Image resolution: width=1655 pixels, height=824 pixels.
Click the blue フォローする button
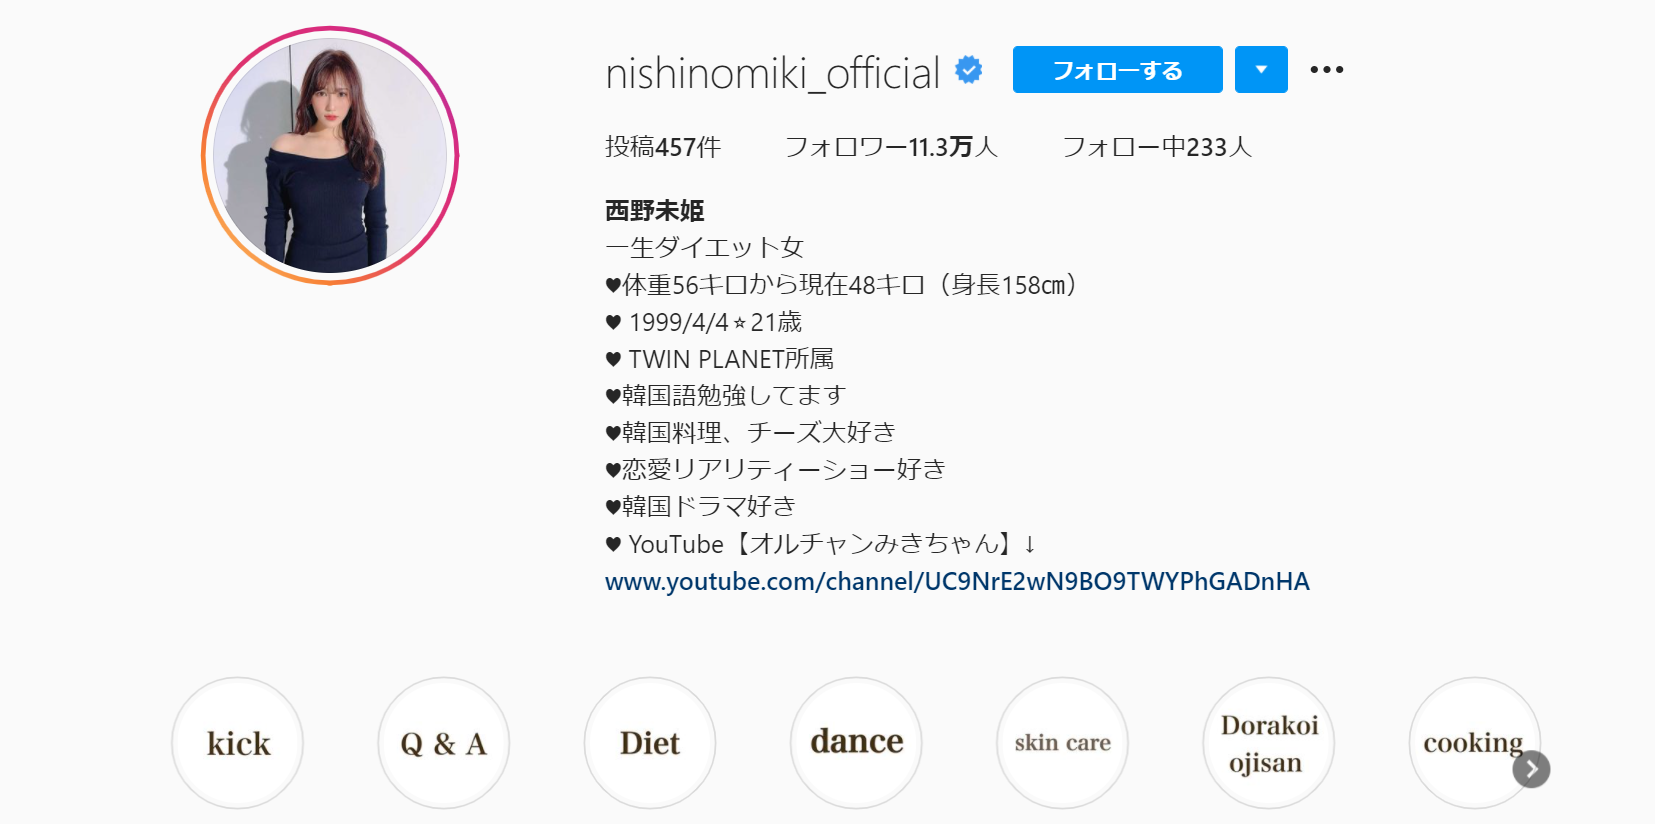tap(1117, 69)
